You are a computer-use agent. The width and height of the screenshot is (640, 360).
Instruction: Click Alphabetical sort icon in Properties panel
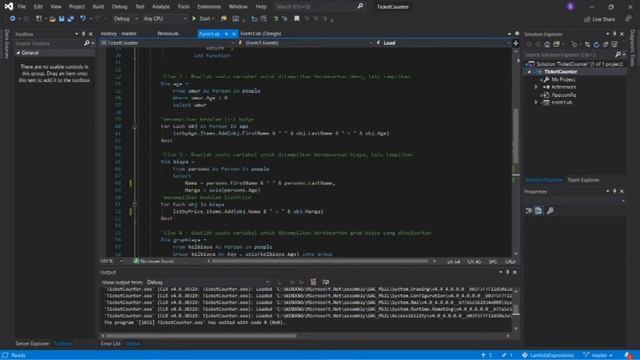pyautogui.click(x=539, y=211)
